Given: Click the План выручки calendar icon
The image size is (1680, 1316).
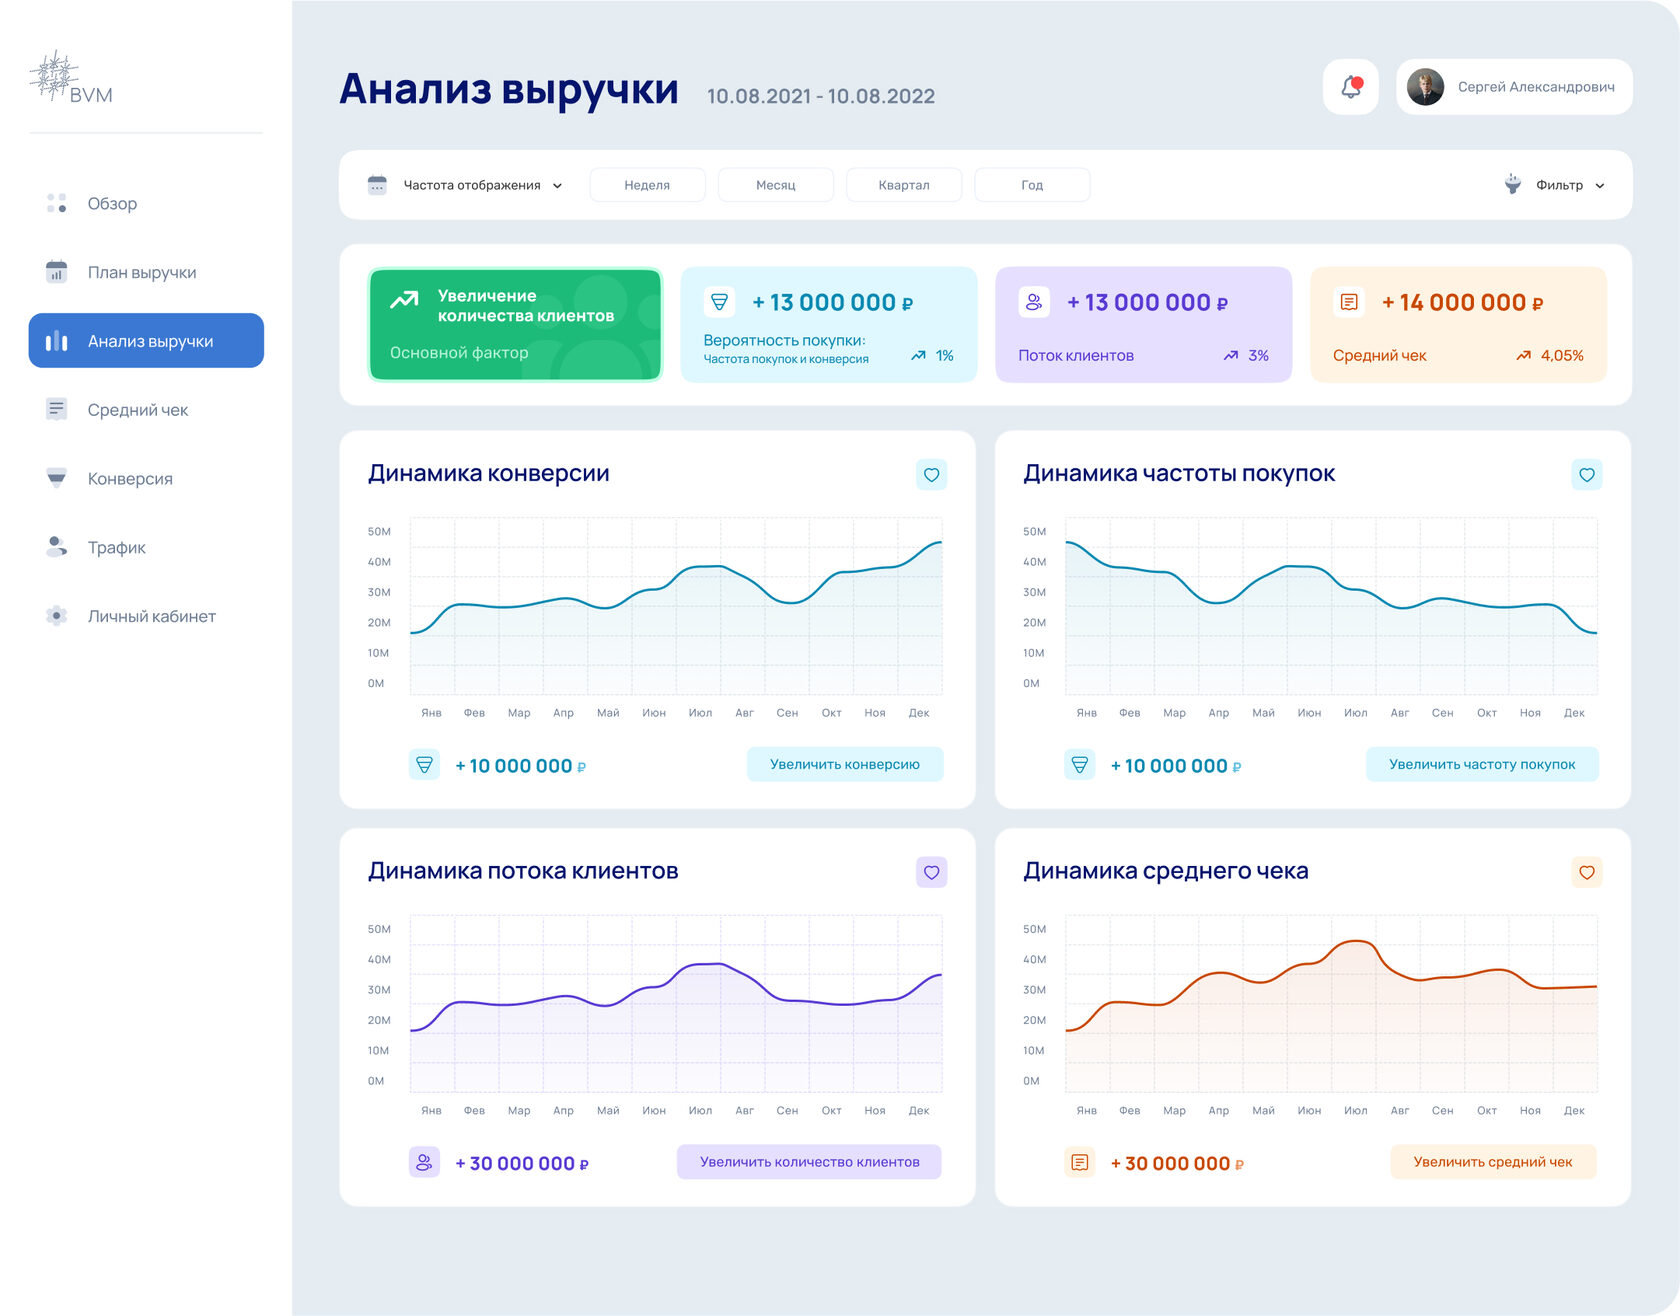Looking at the screenshot, I should [57, 272].
